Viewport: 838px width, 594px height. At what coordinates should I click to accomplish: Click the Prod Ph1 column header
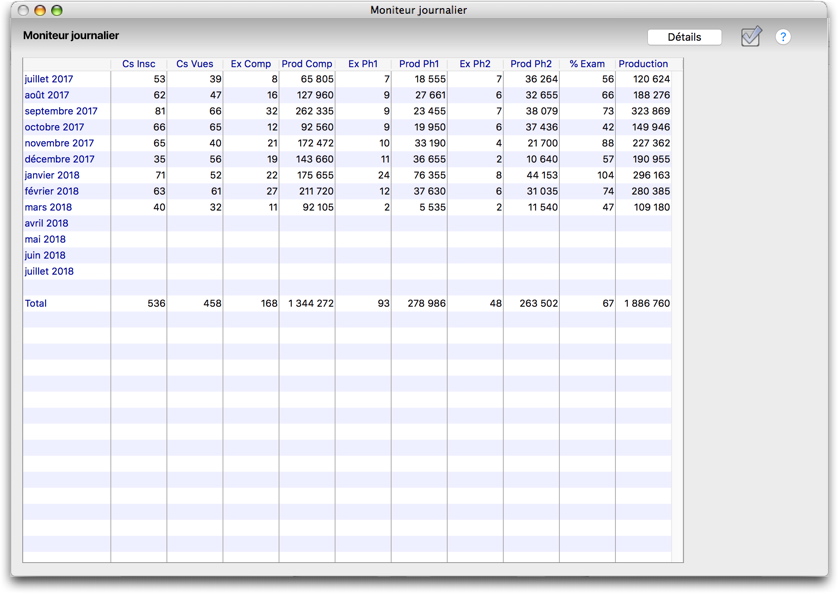(419, 64)
